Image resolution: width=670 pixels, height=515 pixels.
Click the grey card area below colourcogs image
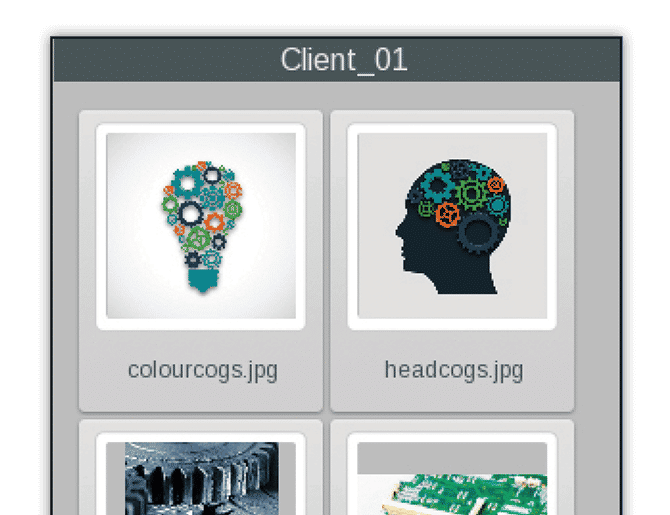(x=201, y=344)
